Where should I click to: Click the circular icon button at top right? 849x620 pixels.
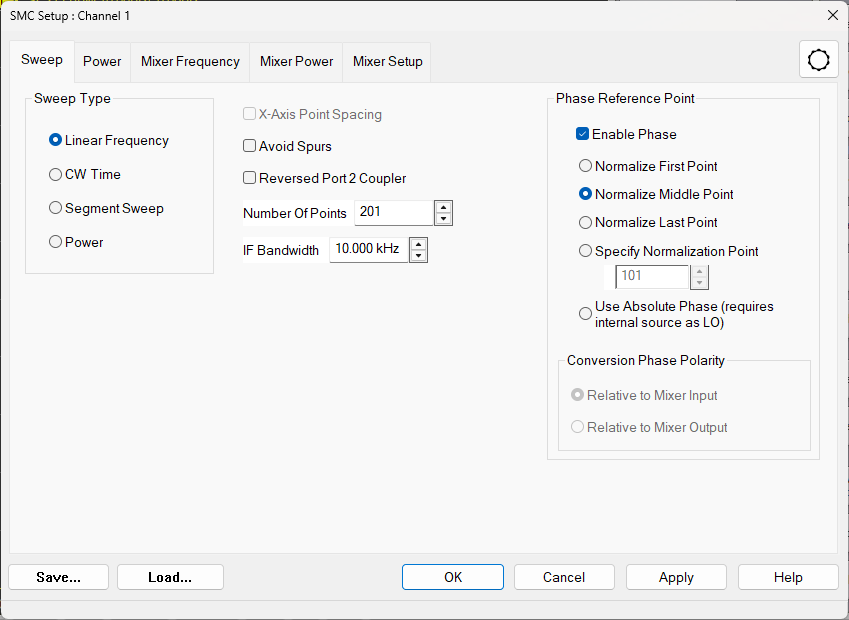coord(818,60)
